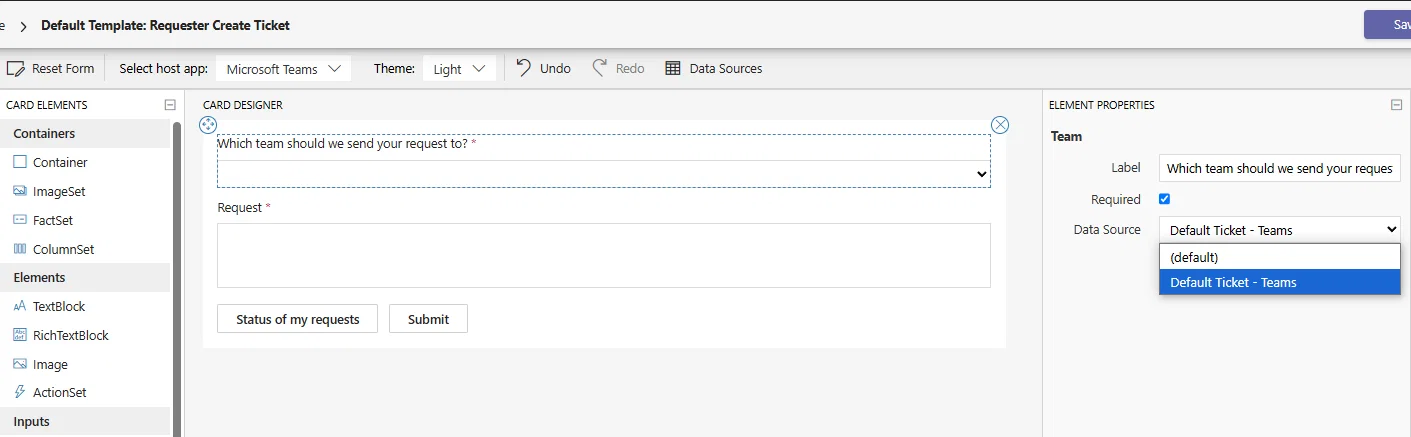
Task: Click the Reset Form pencil icon
Action: click(15, 69)
